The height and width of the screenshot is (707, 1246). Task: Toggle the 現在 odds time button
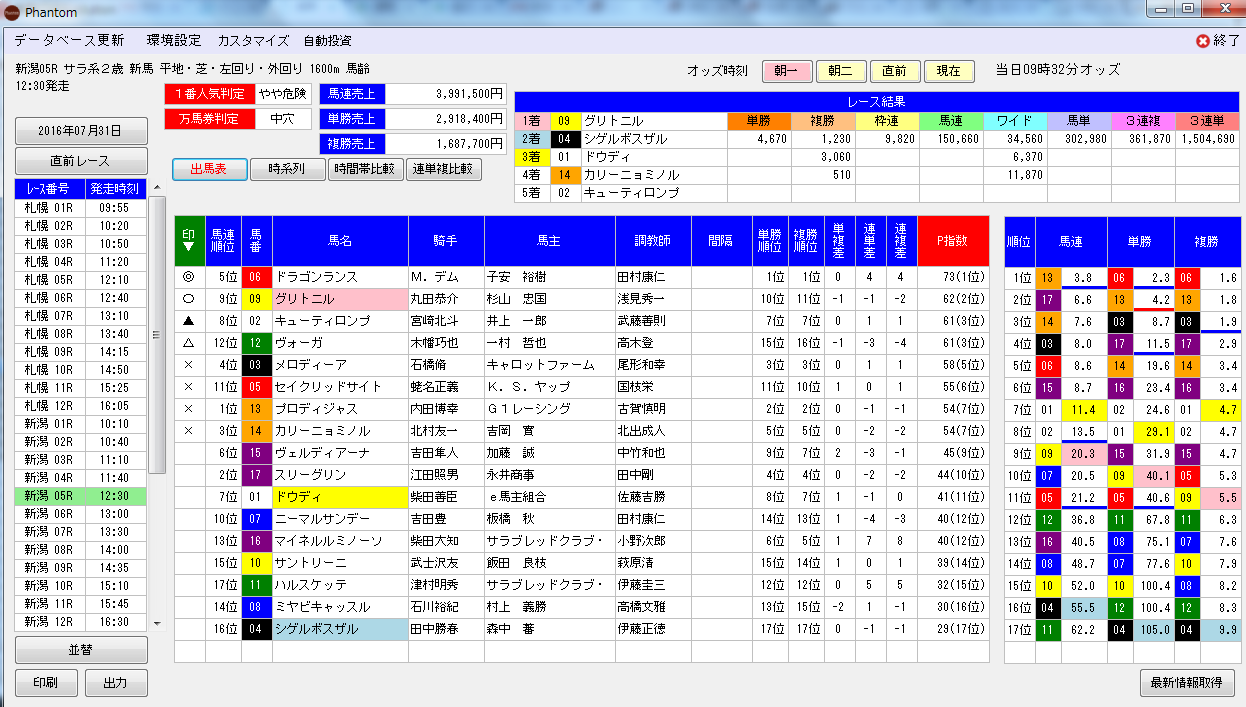point(948,71)
